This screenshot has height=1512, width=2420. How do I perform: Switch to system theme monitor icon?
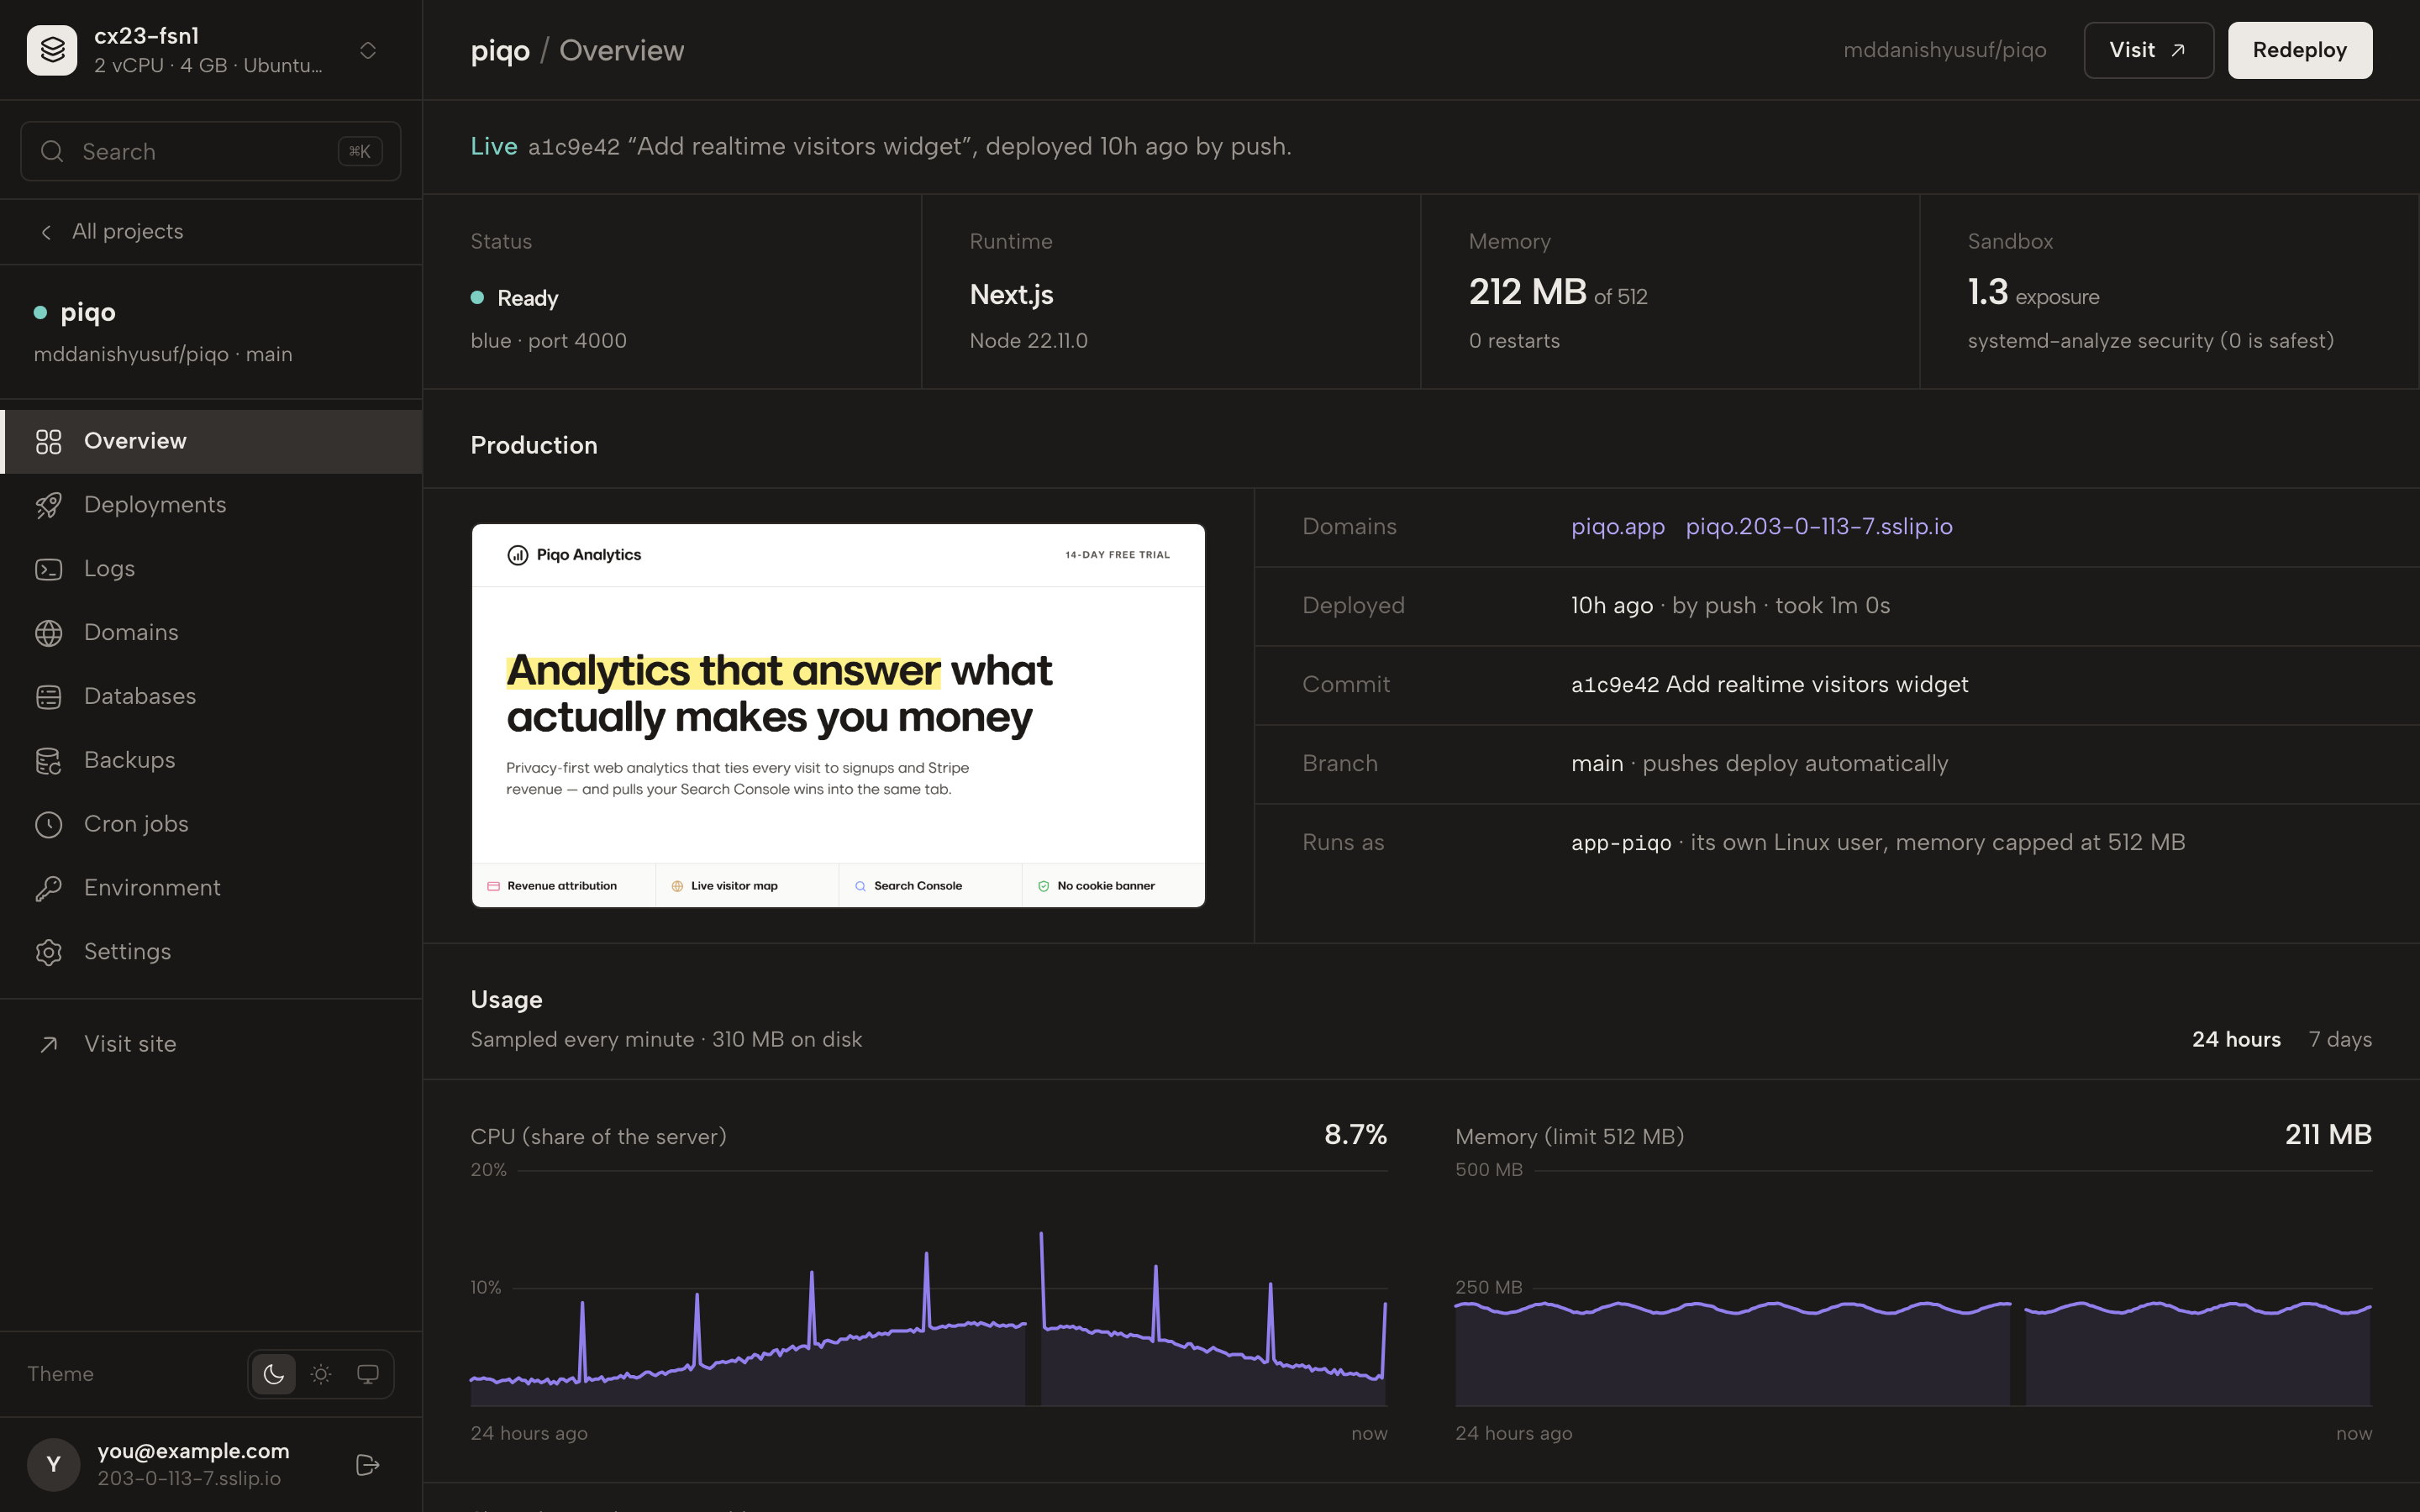pyautogui.click(x=368, y=1374)
